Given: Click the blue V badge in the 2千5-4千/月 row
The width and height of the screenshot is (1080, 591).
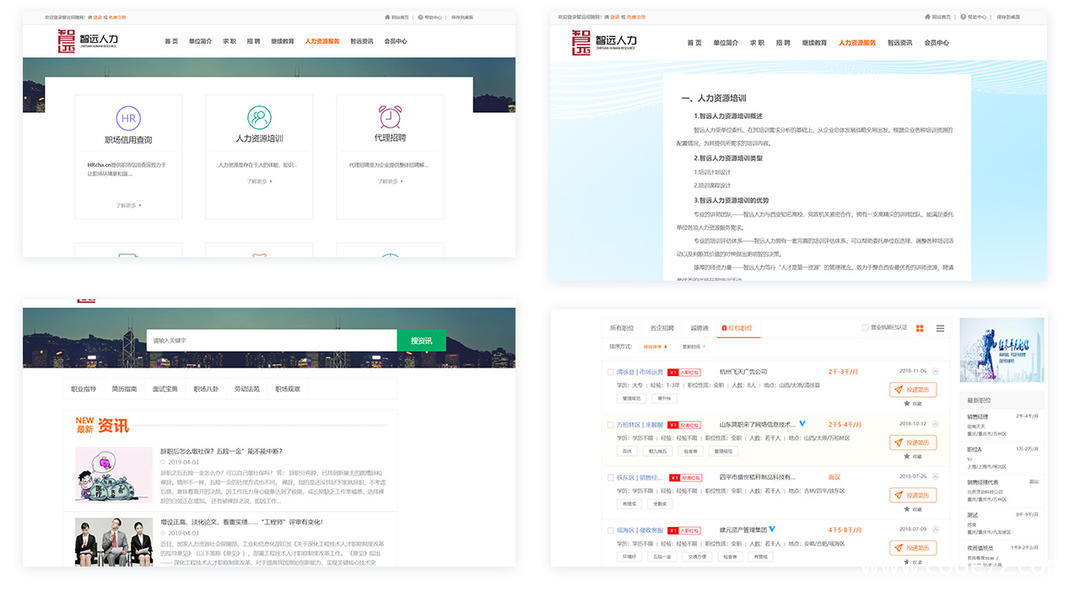Looking at the screenshot, I should pyautogui.click(x=802, y=424).
